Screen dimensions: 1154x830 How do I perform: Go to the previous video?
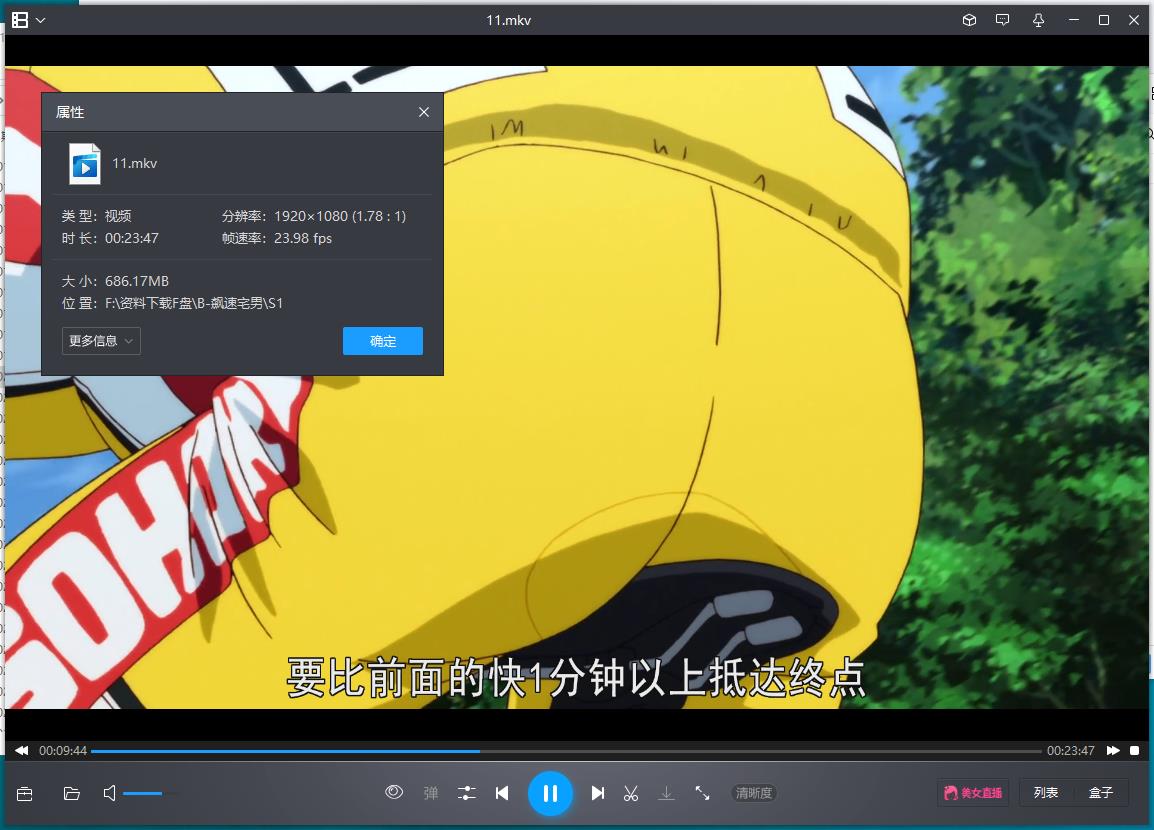click(x=503, y=793)
